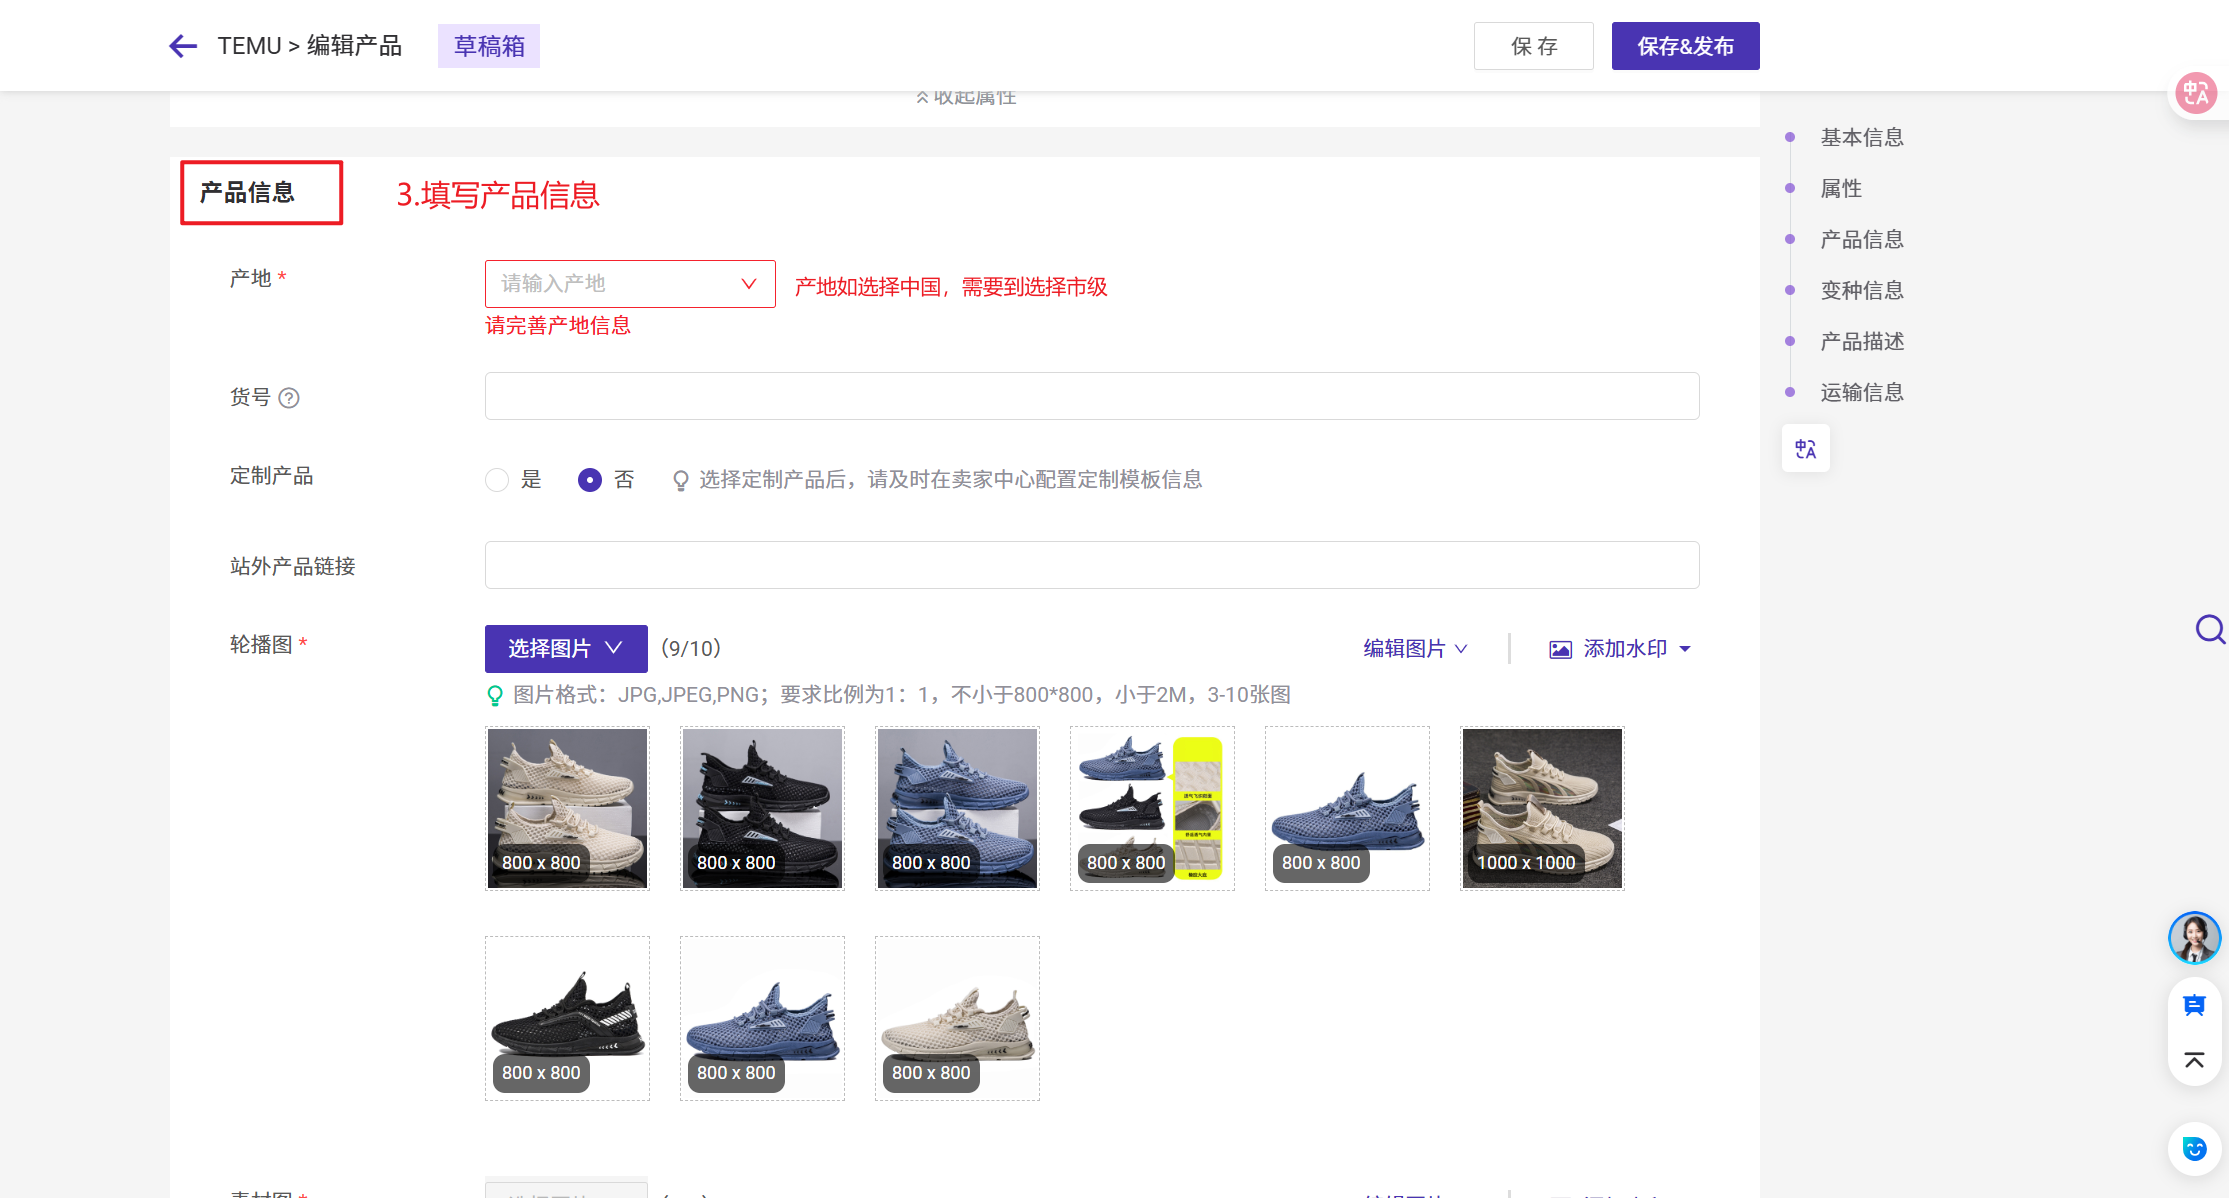Screen dimensions: 2229x1198
Task: Expand the 选择图片 dropdown button
Action: [x=566, y=649]
